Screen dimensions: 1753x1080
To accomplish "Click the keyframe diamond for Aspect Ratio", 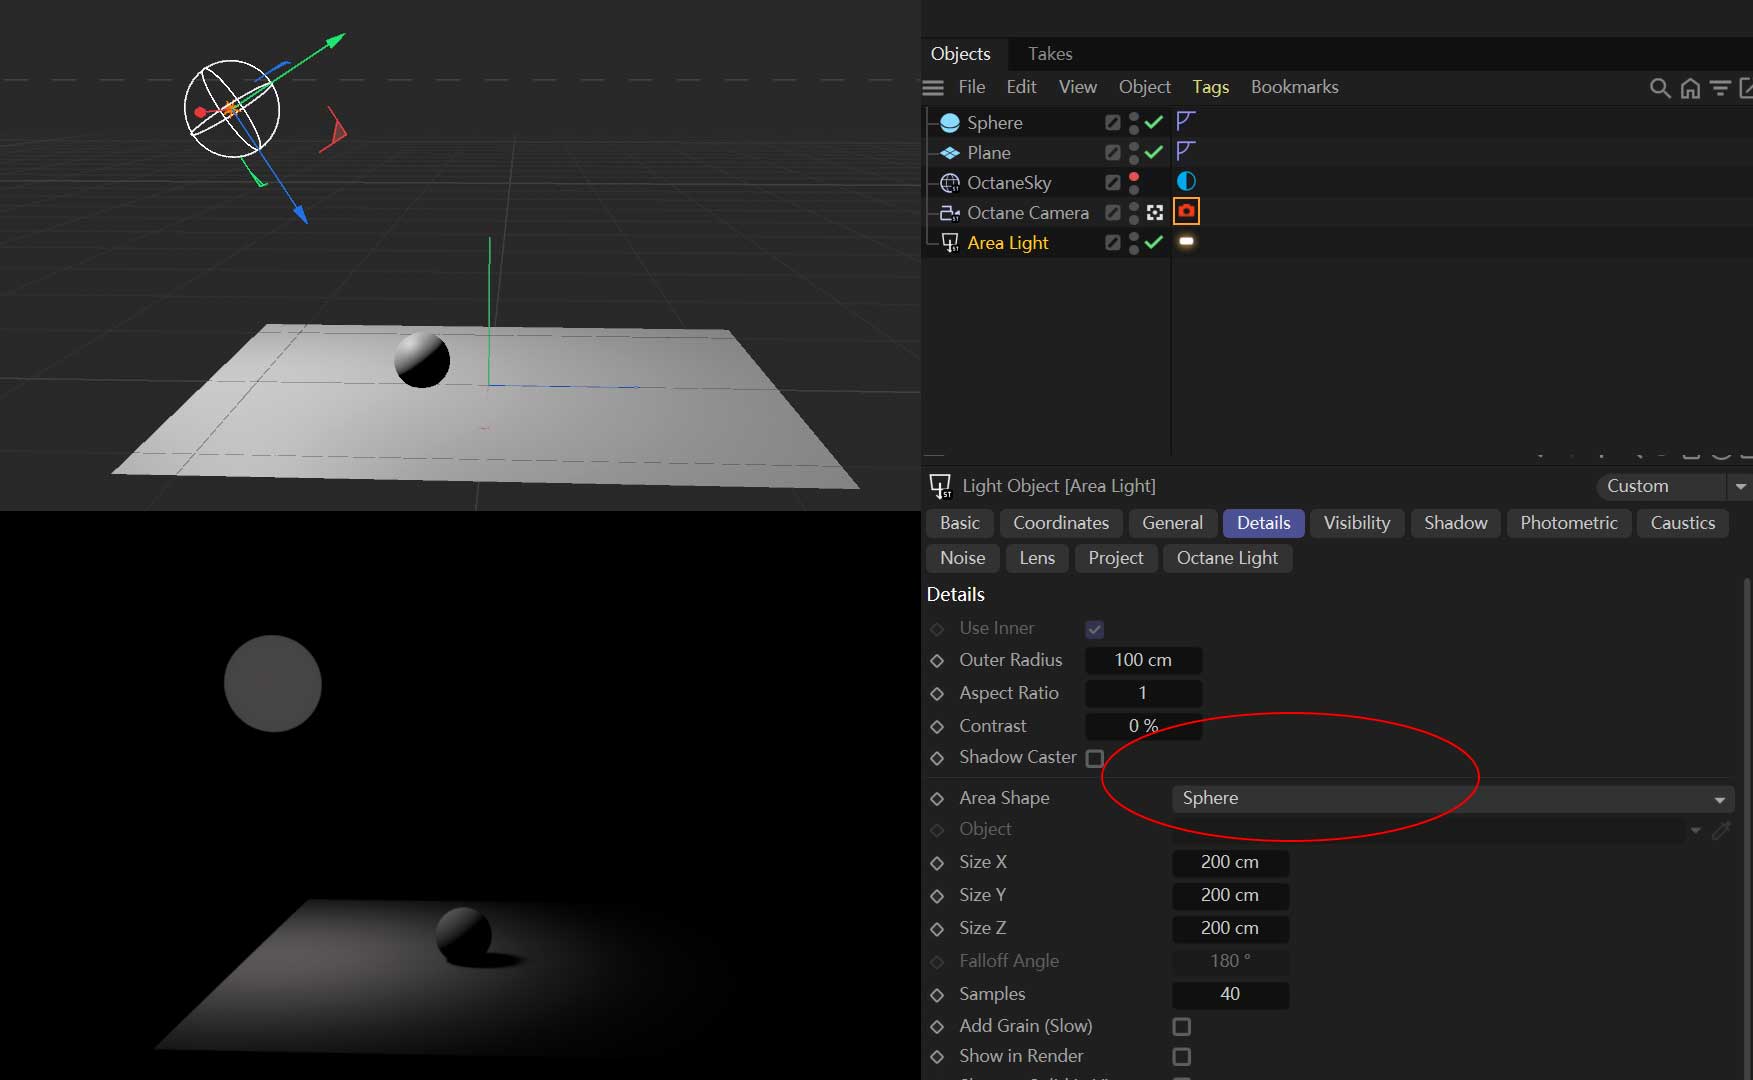I will pos(937,694).
